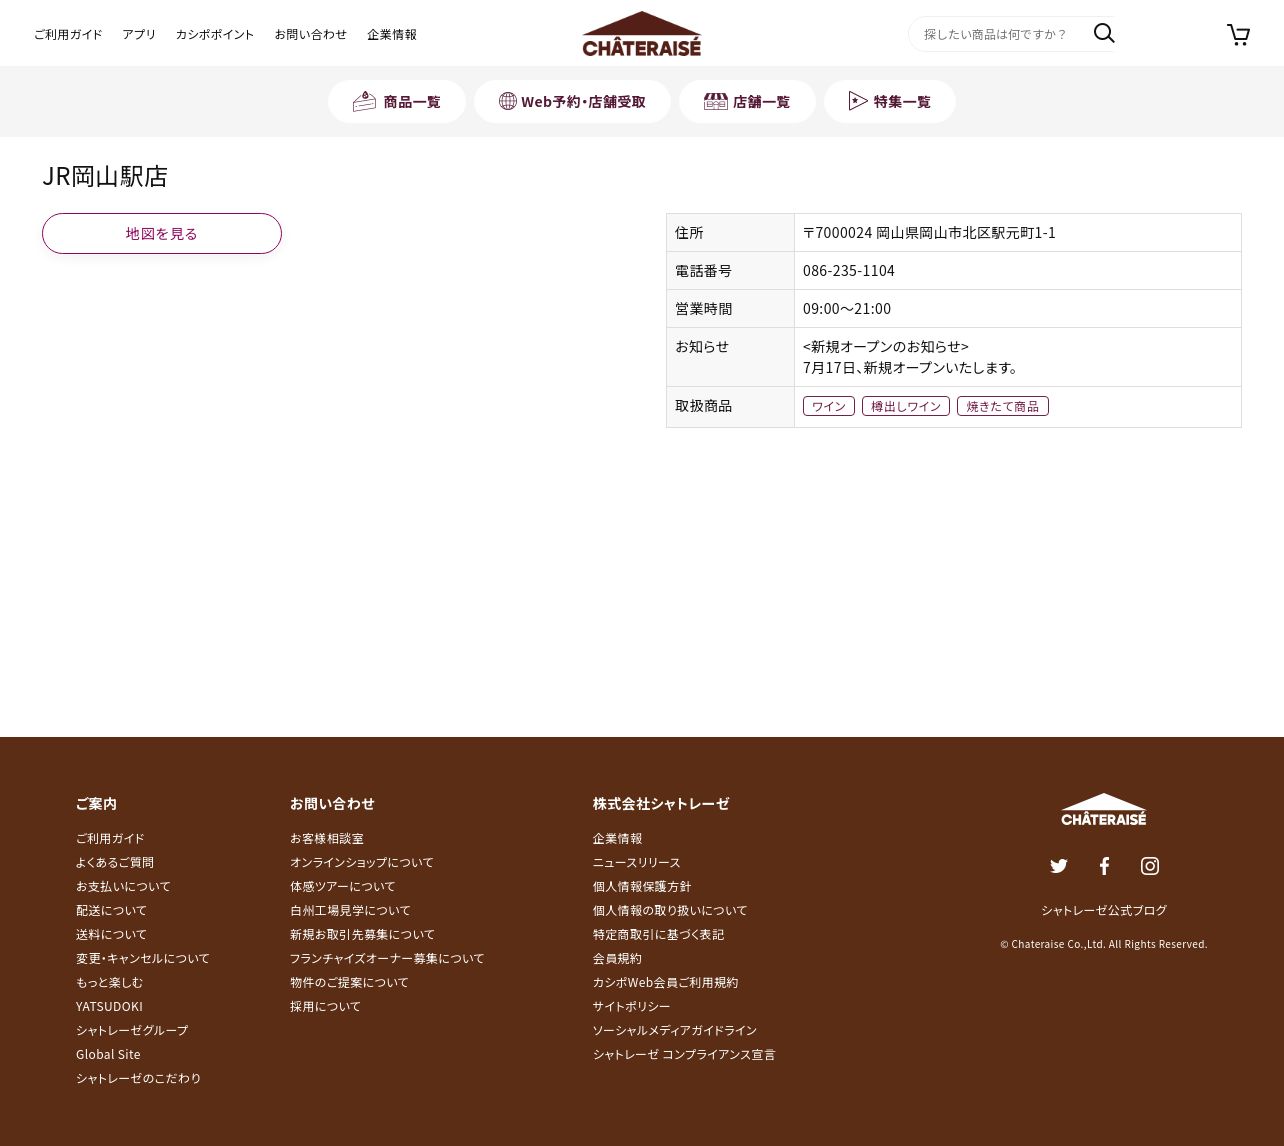The width and height of the screenshot is (1284, 1146).
Task: Open footer link 配送について
Action: pos(111,910)
